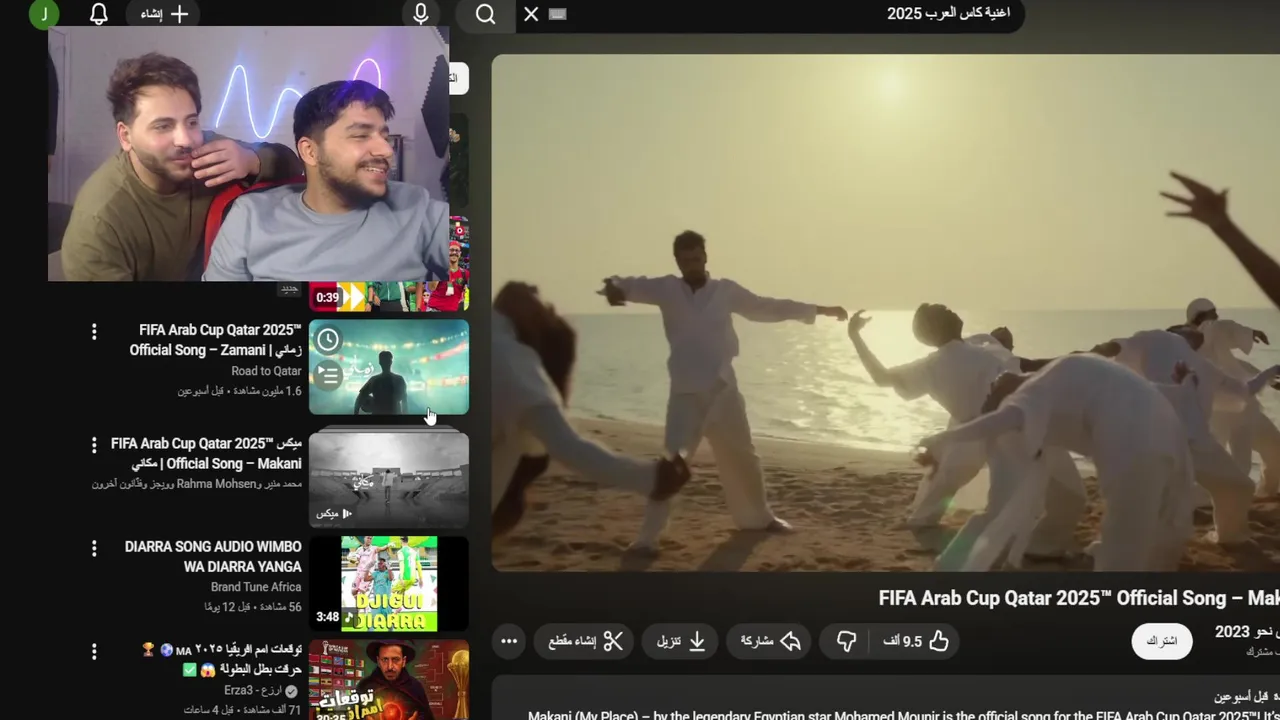Click the Subscribe button
Image resolution: width=1280 pixels, height=720 pixels.
tap(1162, 641)
